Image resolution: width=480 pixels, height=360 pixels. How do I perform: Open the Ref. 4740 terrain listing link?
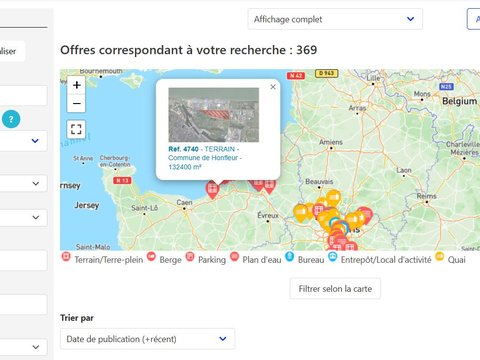pos(205,158)
